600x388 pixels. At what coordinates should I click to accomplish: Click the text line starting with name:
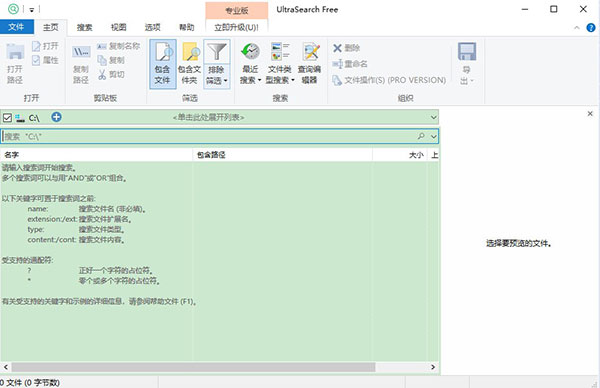pos(87,209)
